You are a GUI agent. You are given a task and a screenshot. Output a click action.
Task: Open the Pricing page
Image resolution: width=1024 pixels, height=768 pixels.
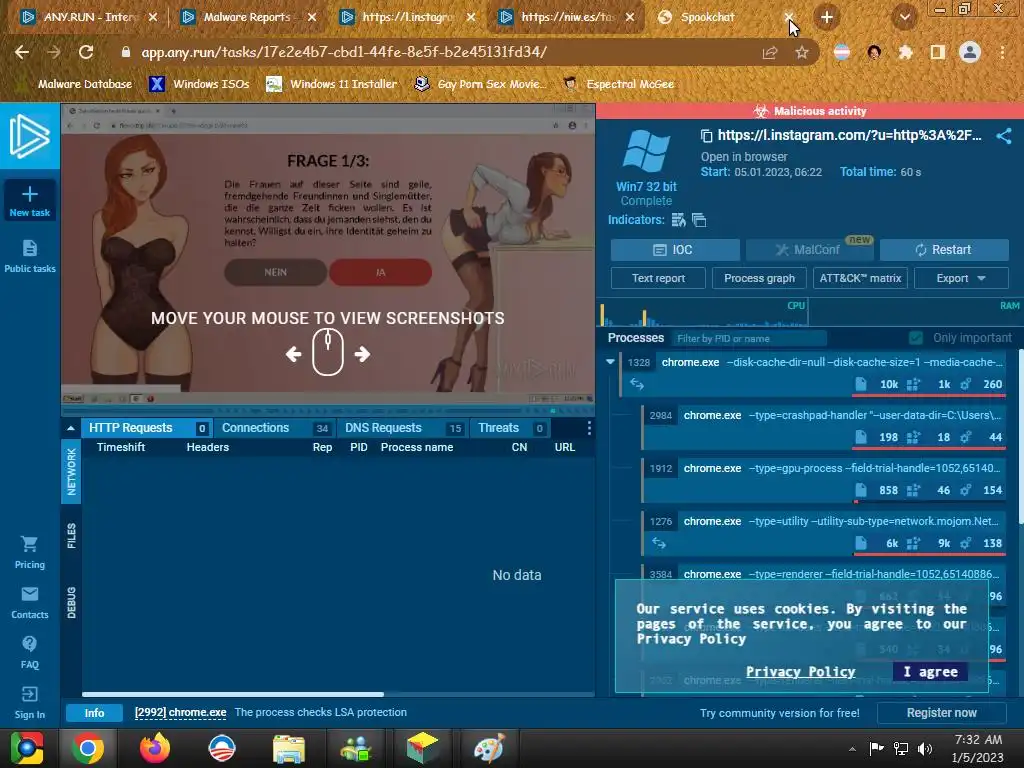(x=29, y=552)
